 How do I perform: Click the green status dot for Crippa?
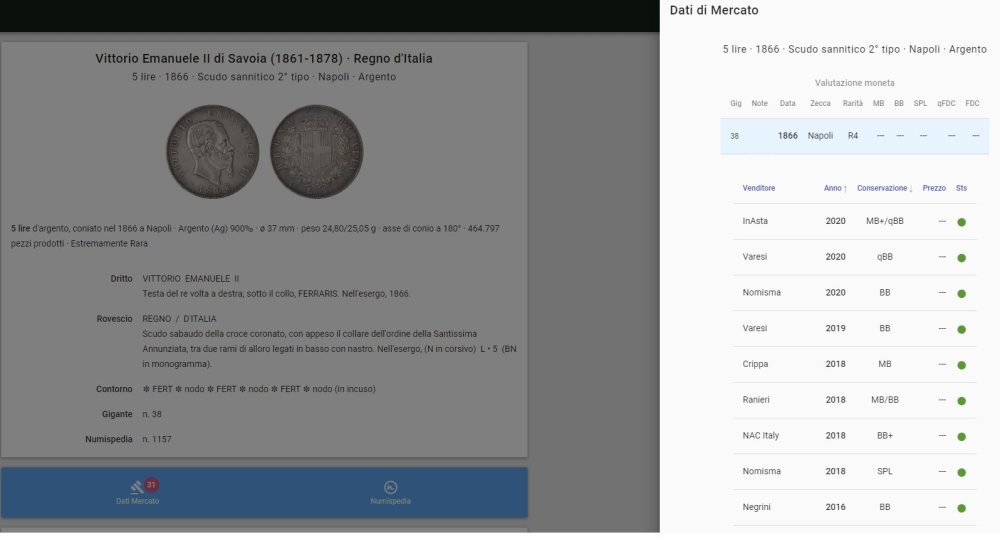[x=961, y=365]
